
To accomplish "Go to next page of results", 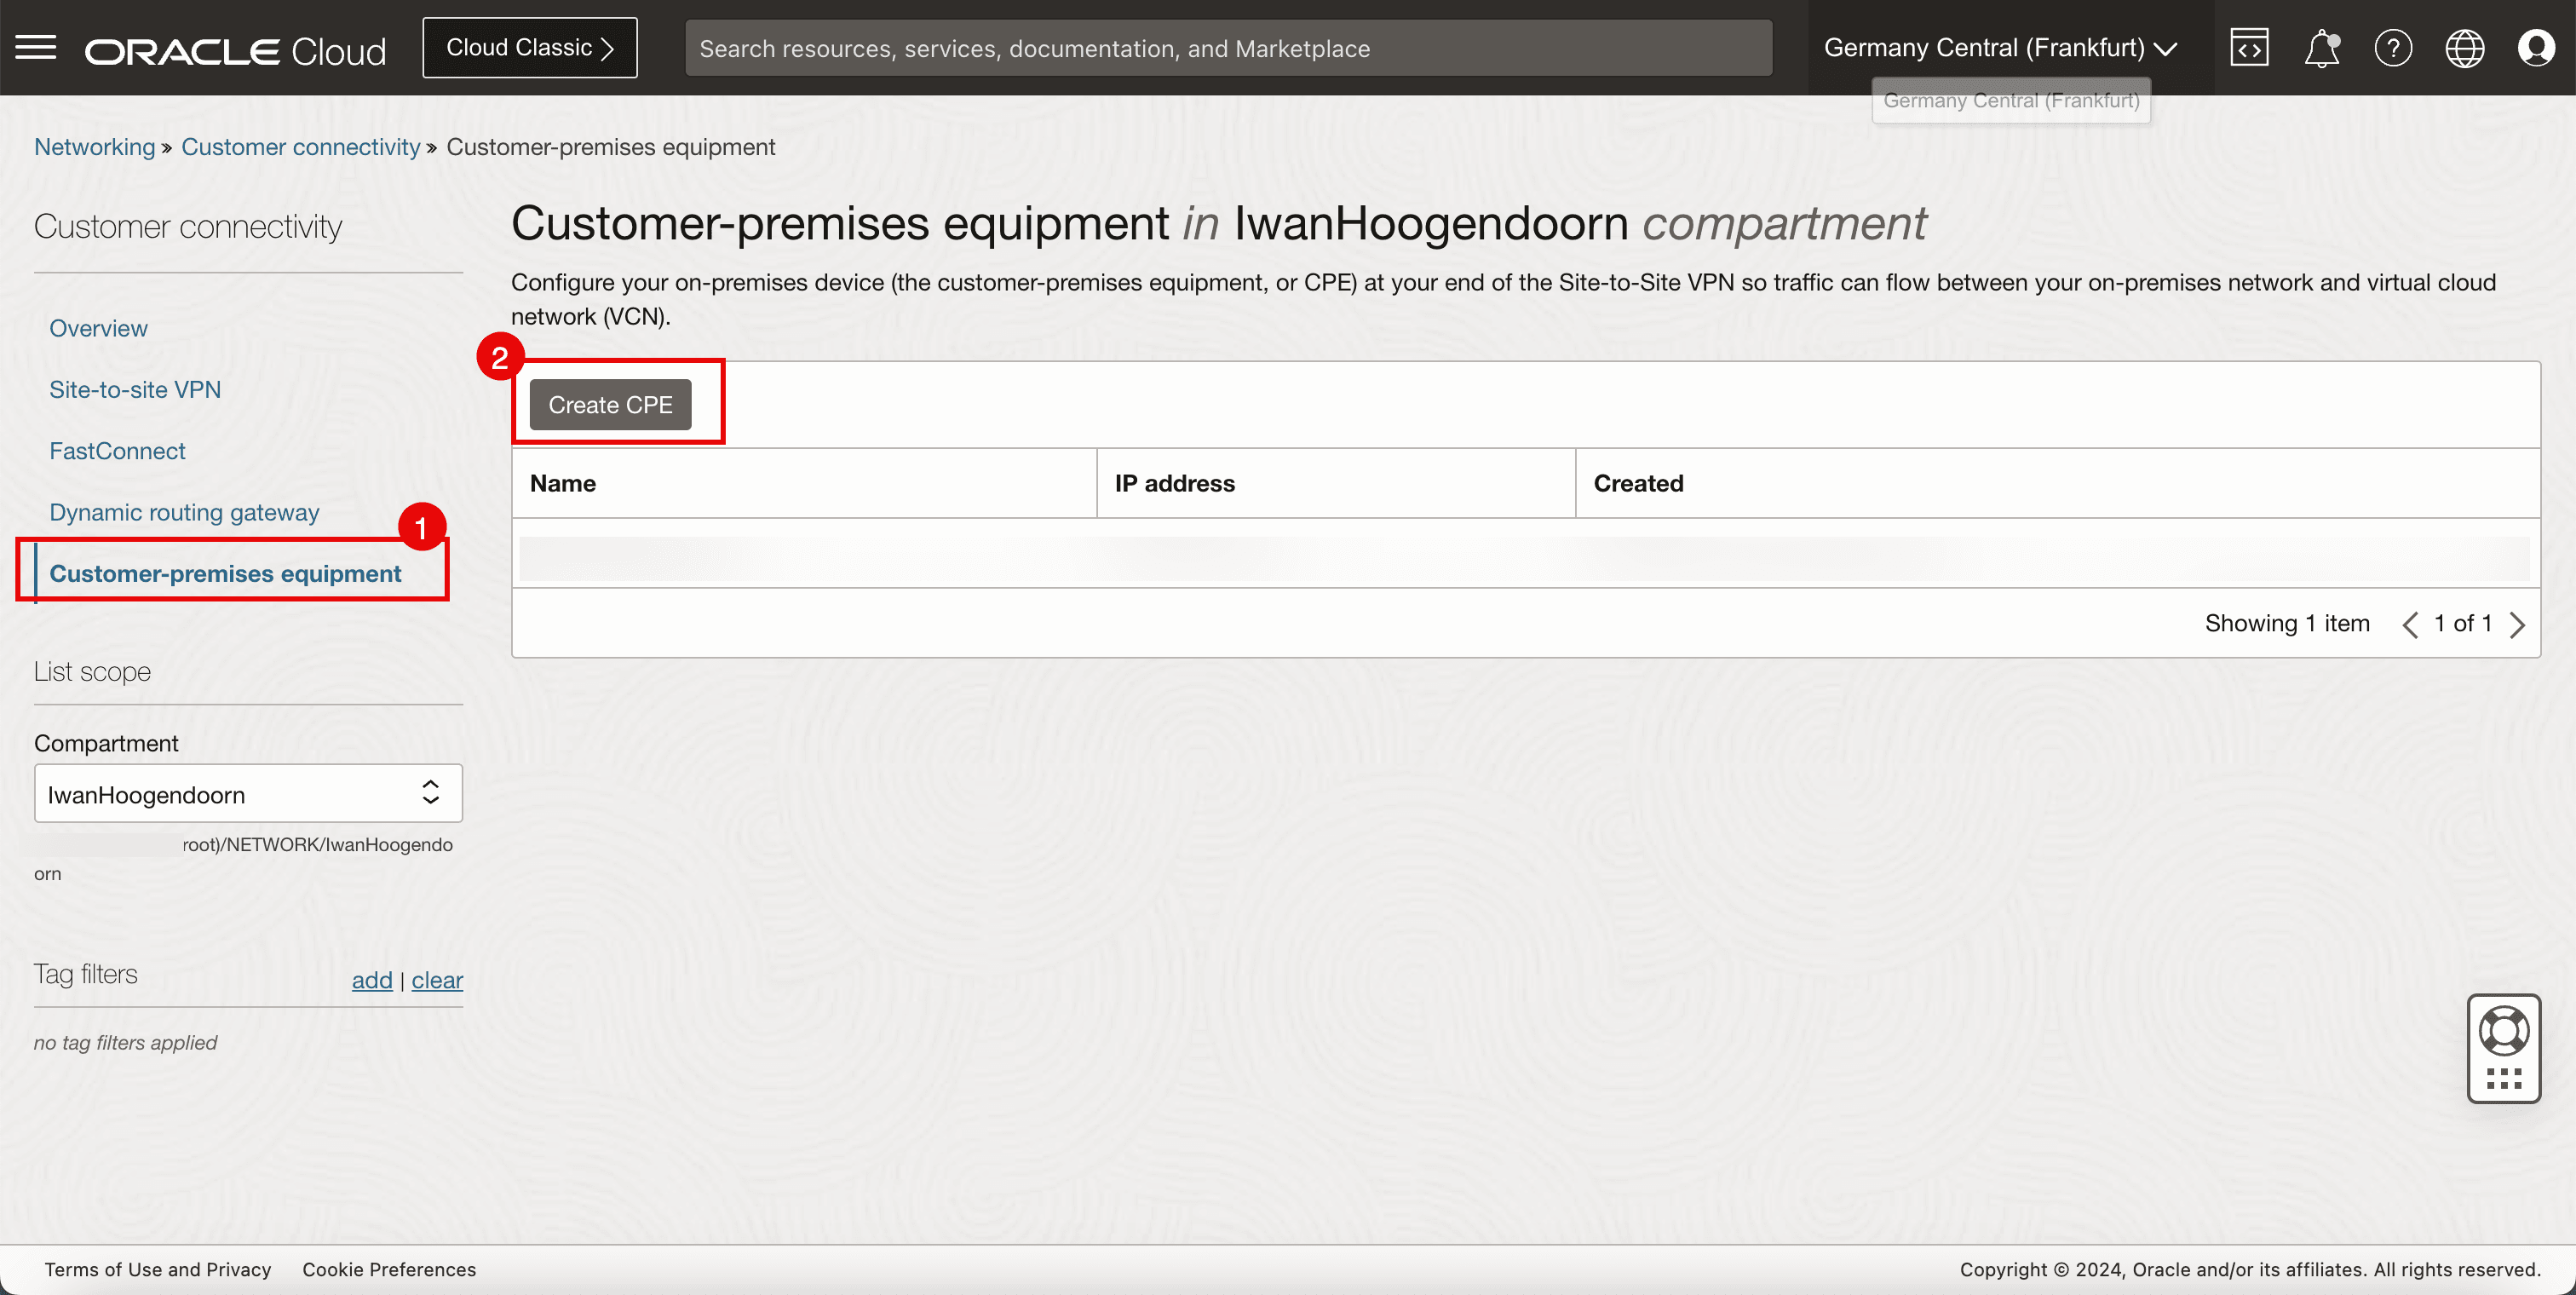I will click(2517, 624).
